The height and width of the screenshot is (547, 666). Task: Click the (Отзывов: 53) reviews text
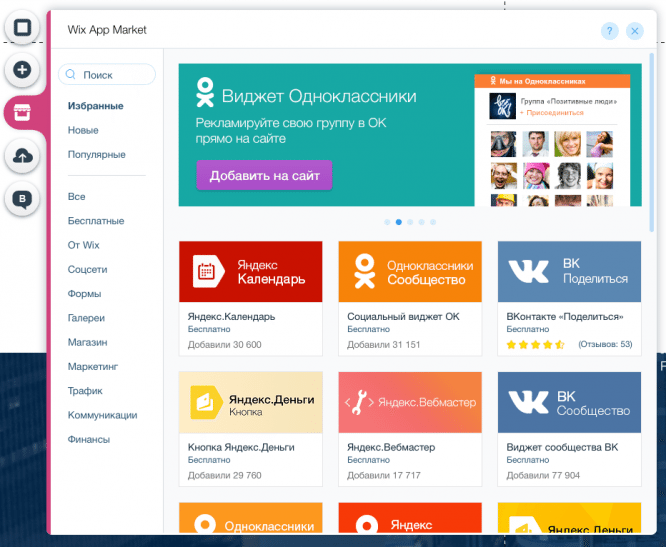coord(605,344)
